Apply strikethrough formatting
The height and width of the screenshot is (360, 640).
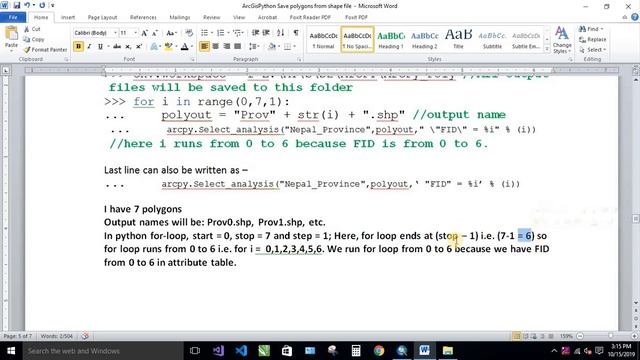[117, 47]
